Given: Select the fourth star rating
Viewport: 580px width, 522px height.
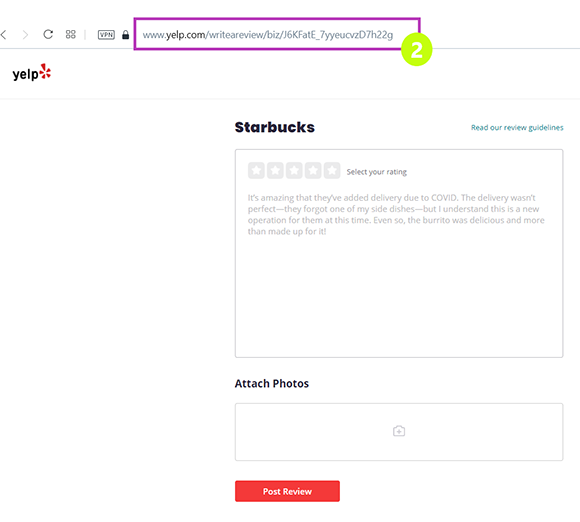Looking at the screenshot, I should pyautogui.click(x=313, y=171).
